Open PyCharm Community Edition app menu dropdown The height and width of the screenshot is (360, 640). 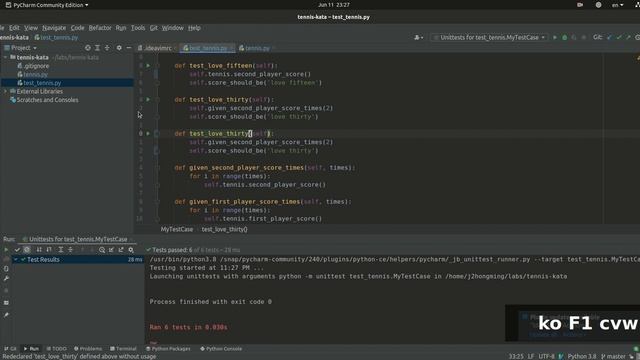47,5
